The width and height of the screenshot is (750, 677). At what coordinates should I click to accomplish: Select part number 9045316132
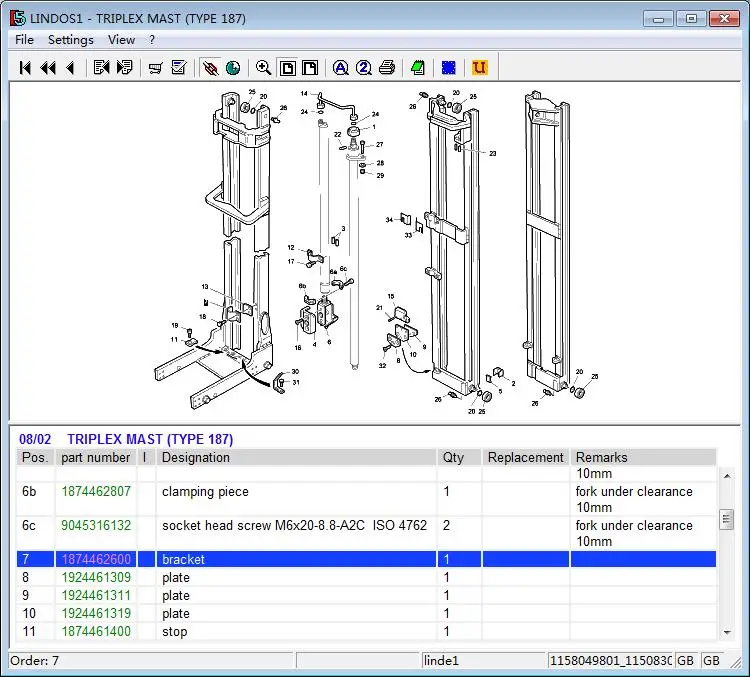(x=96, y=525)
